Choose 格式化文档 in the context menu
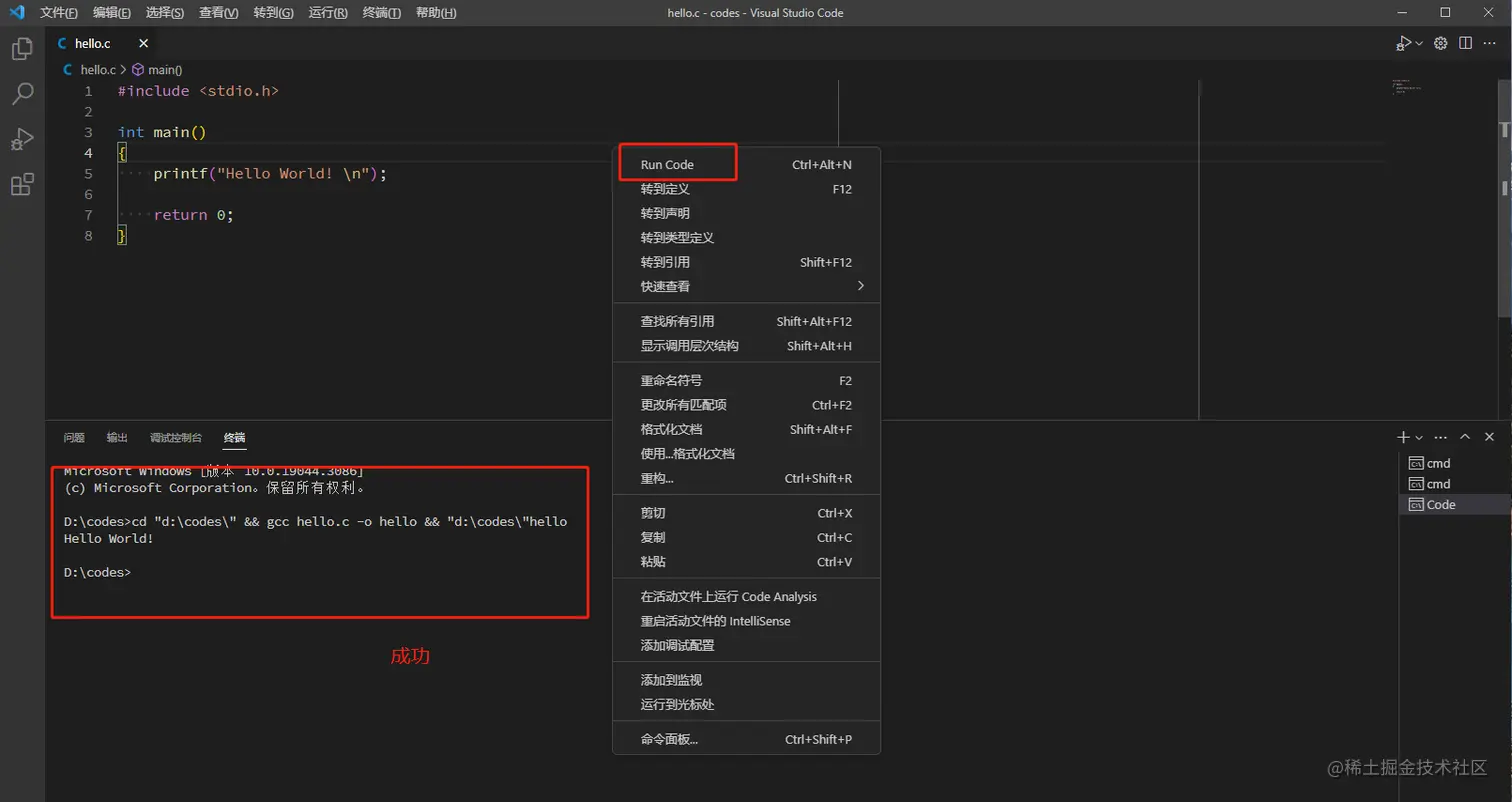Viewport: 1512px width, 802px height. point(746,429)
